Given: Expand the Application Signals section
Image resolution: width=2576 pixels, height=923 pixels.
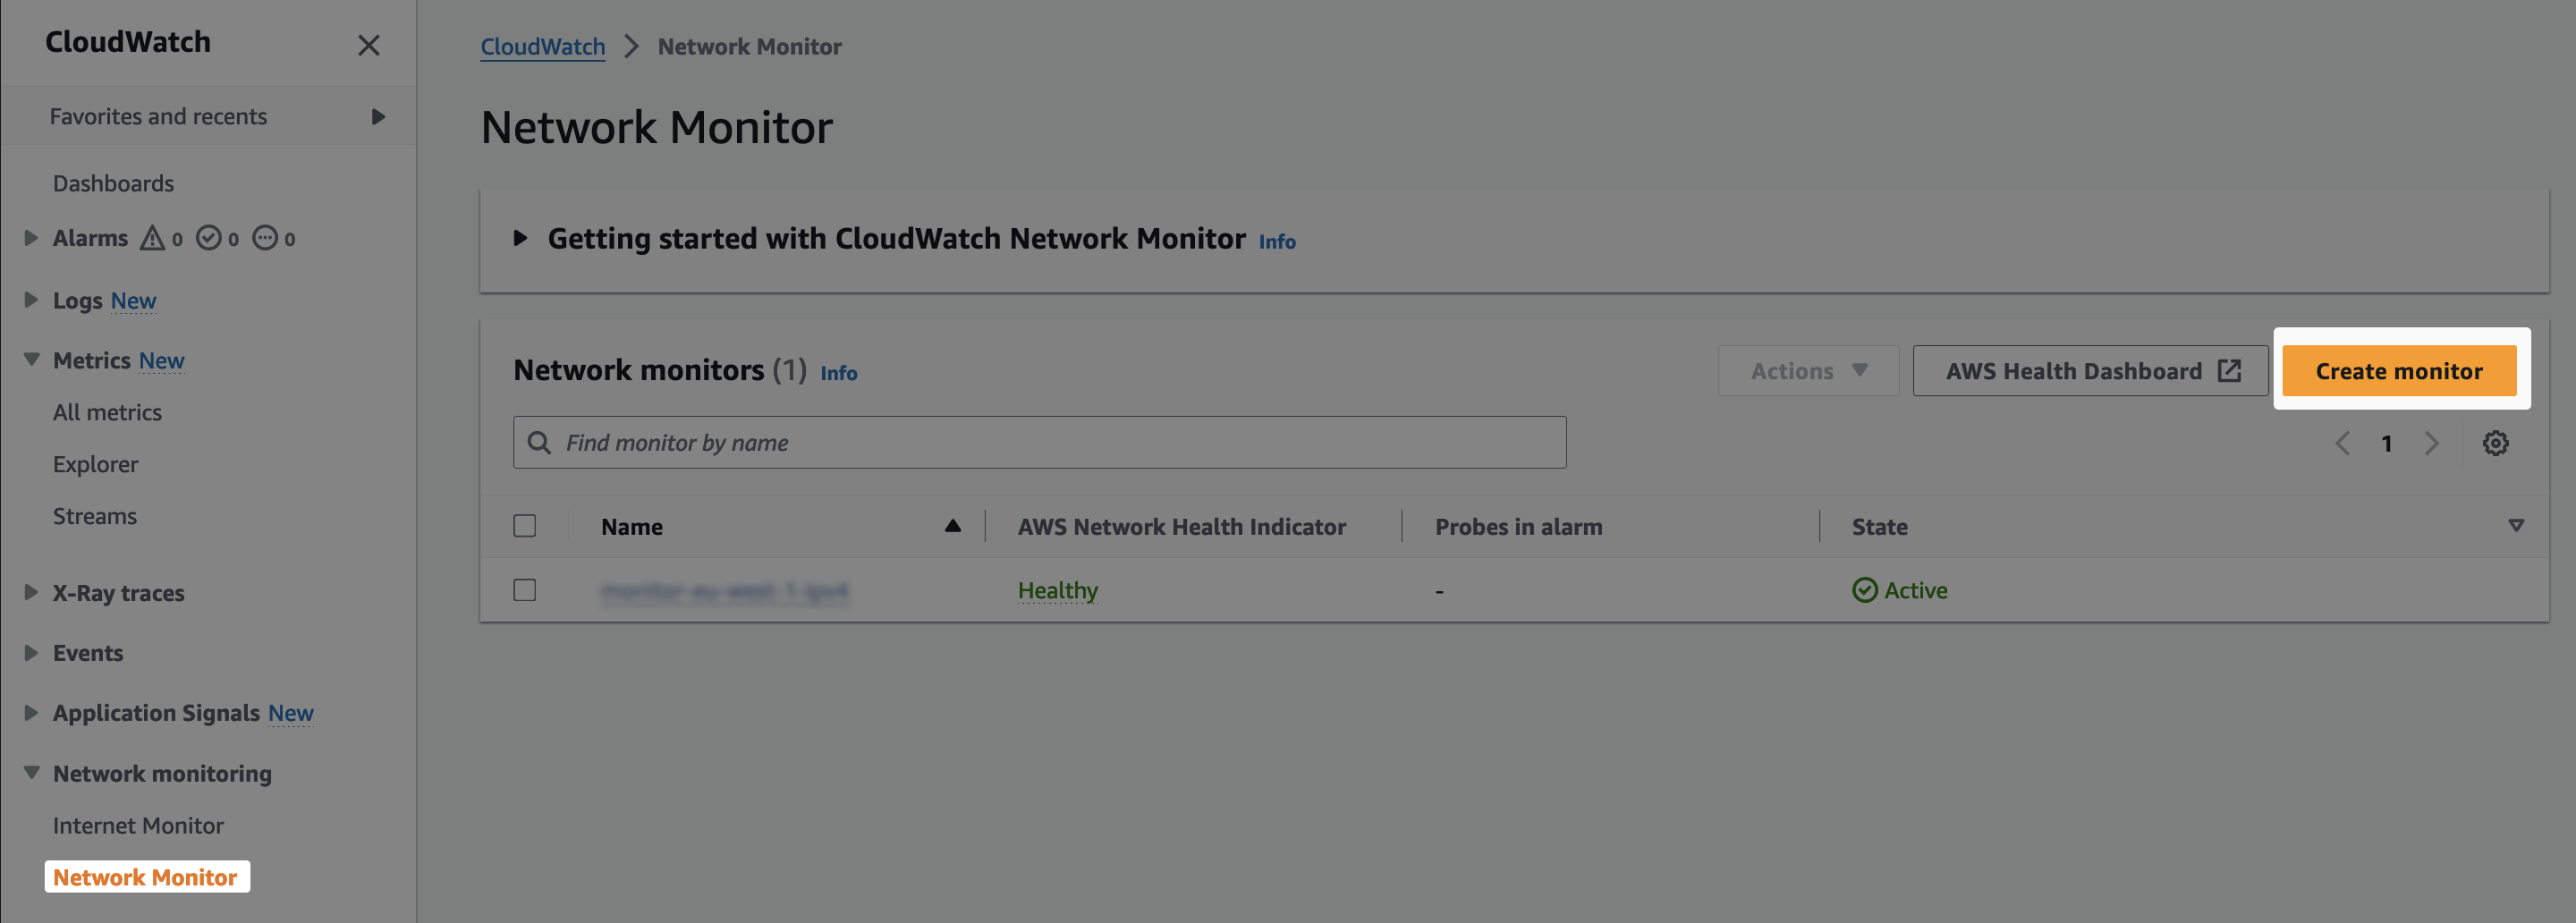Looking at the screenshot, I should tap(31, 713).
